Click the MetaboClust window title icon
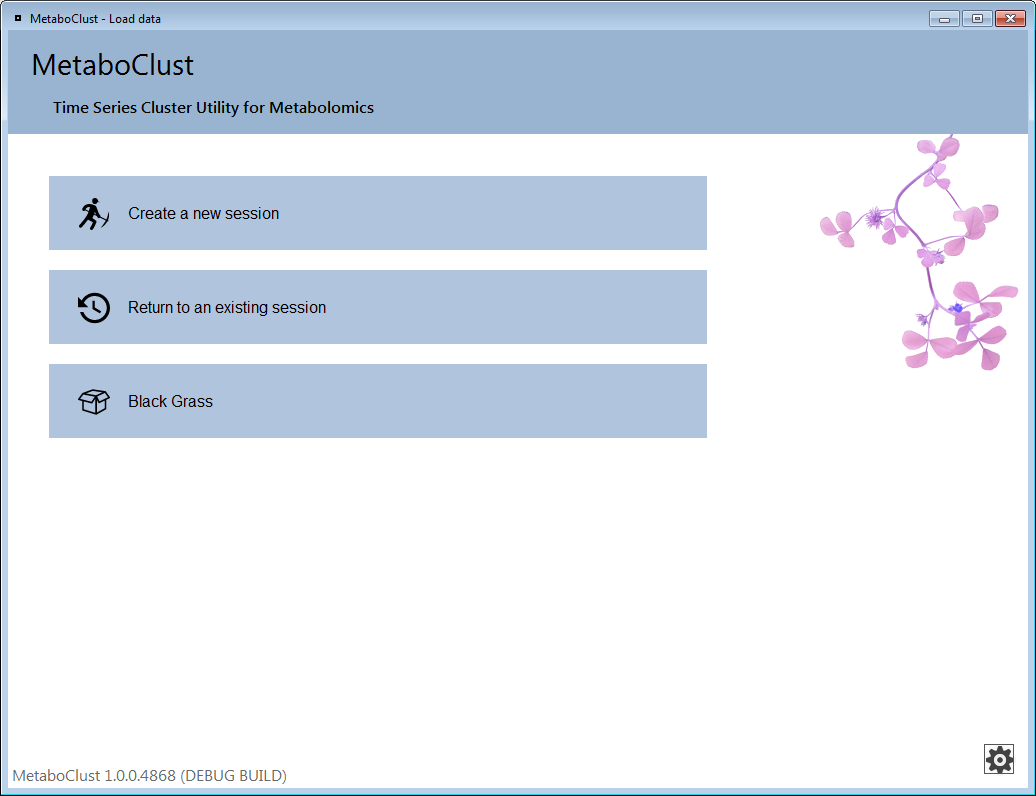Viewport: 1036px width, 796px height. tap(18, 18)
